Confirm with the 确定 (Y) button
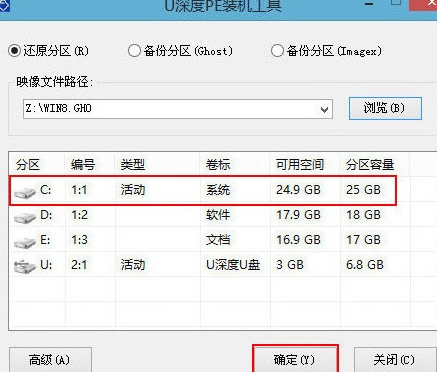This screenshot has width=437, height=372. pos(295,360)
